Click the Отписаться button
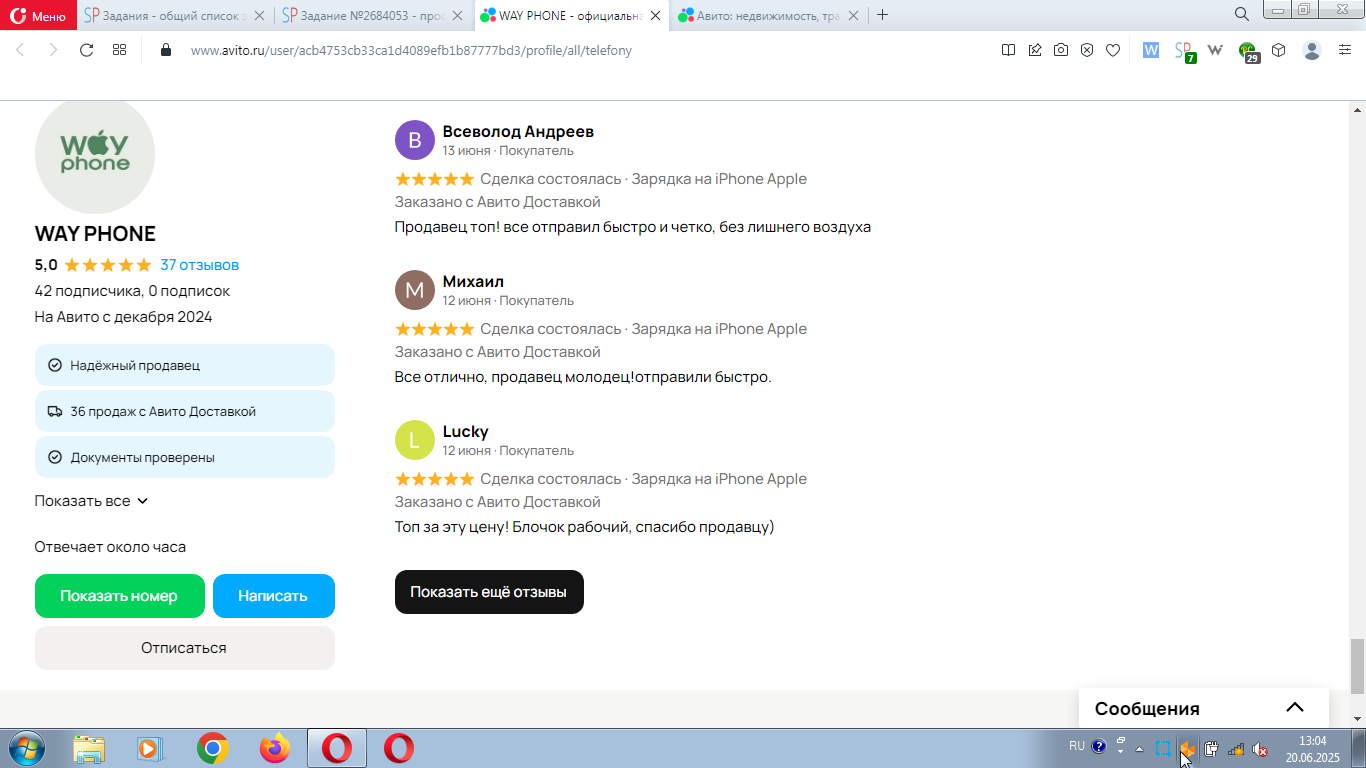Screen dimensions: 1366x768 click(x=185, y=648)
